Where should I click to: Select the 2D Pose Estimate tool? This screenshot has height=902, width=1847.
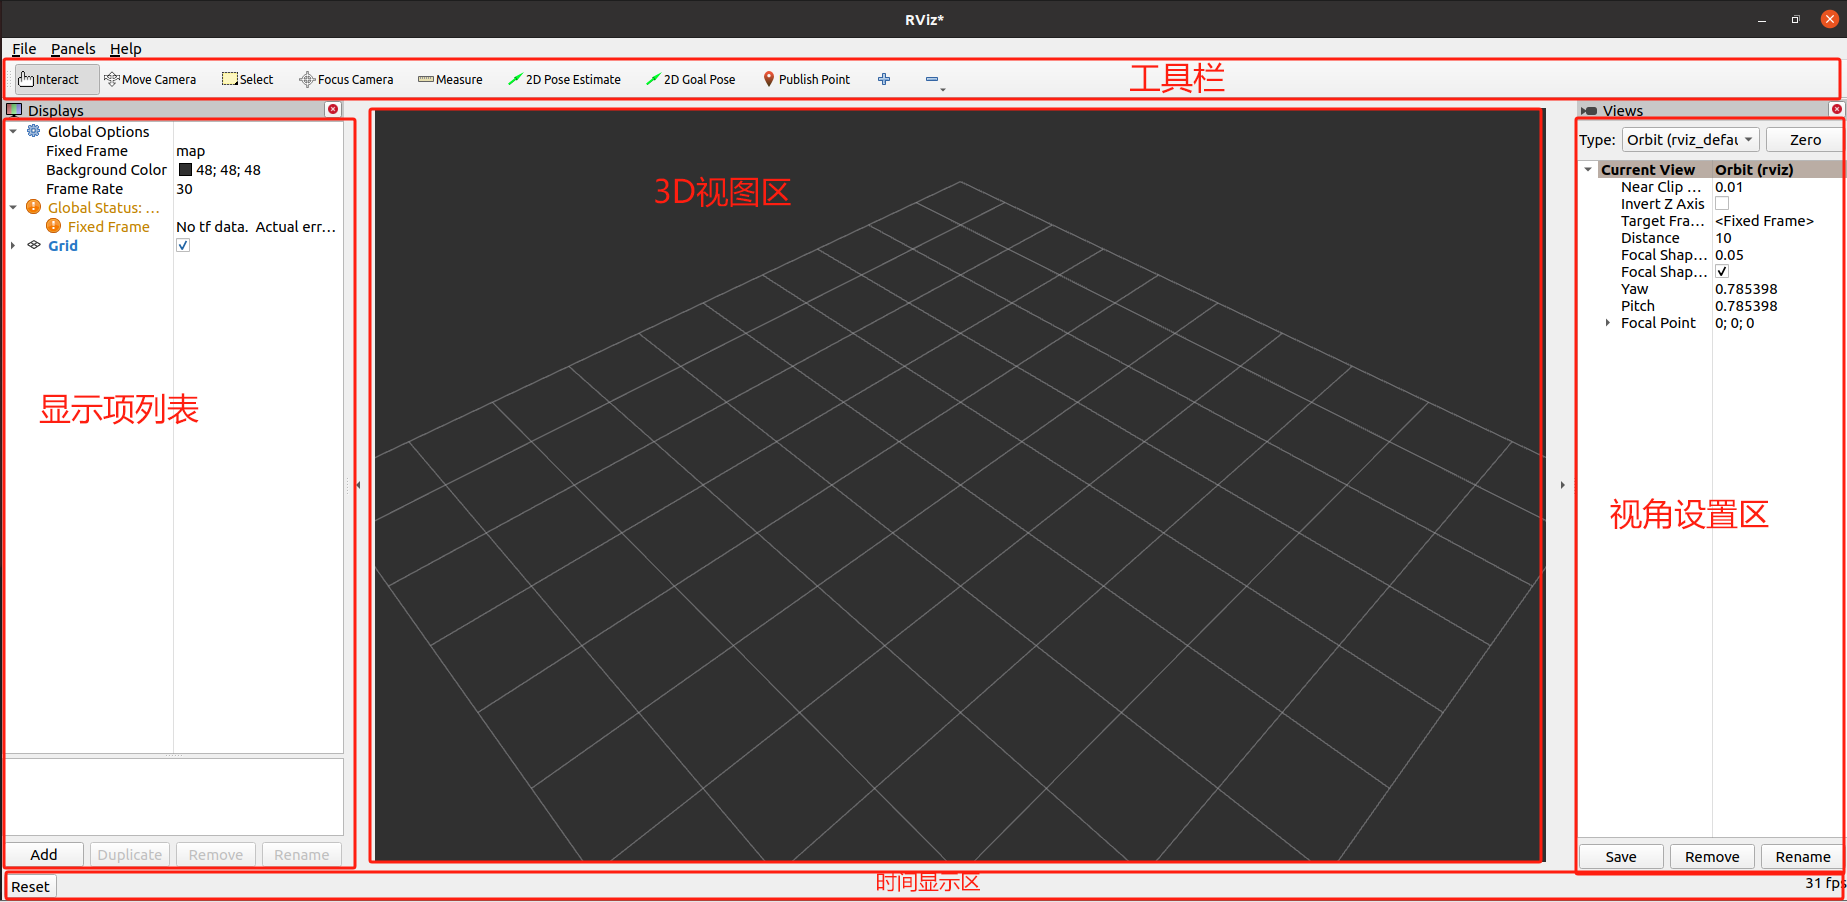click(x=565, y=79)
